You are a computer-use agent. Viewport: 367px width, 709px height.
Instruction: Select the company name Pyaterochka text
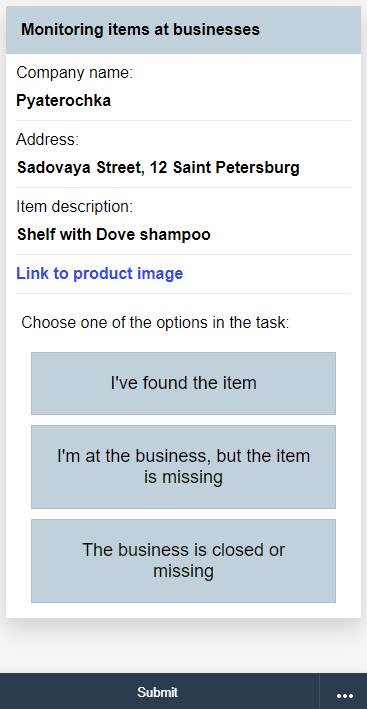click(x=63, y=100)
